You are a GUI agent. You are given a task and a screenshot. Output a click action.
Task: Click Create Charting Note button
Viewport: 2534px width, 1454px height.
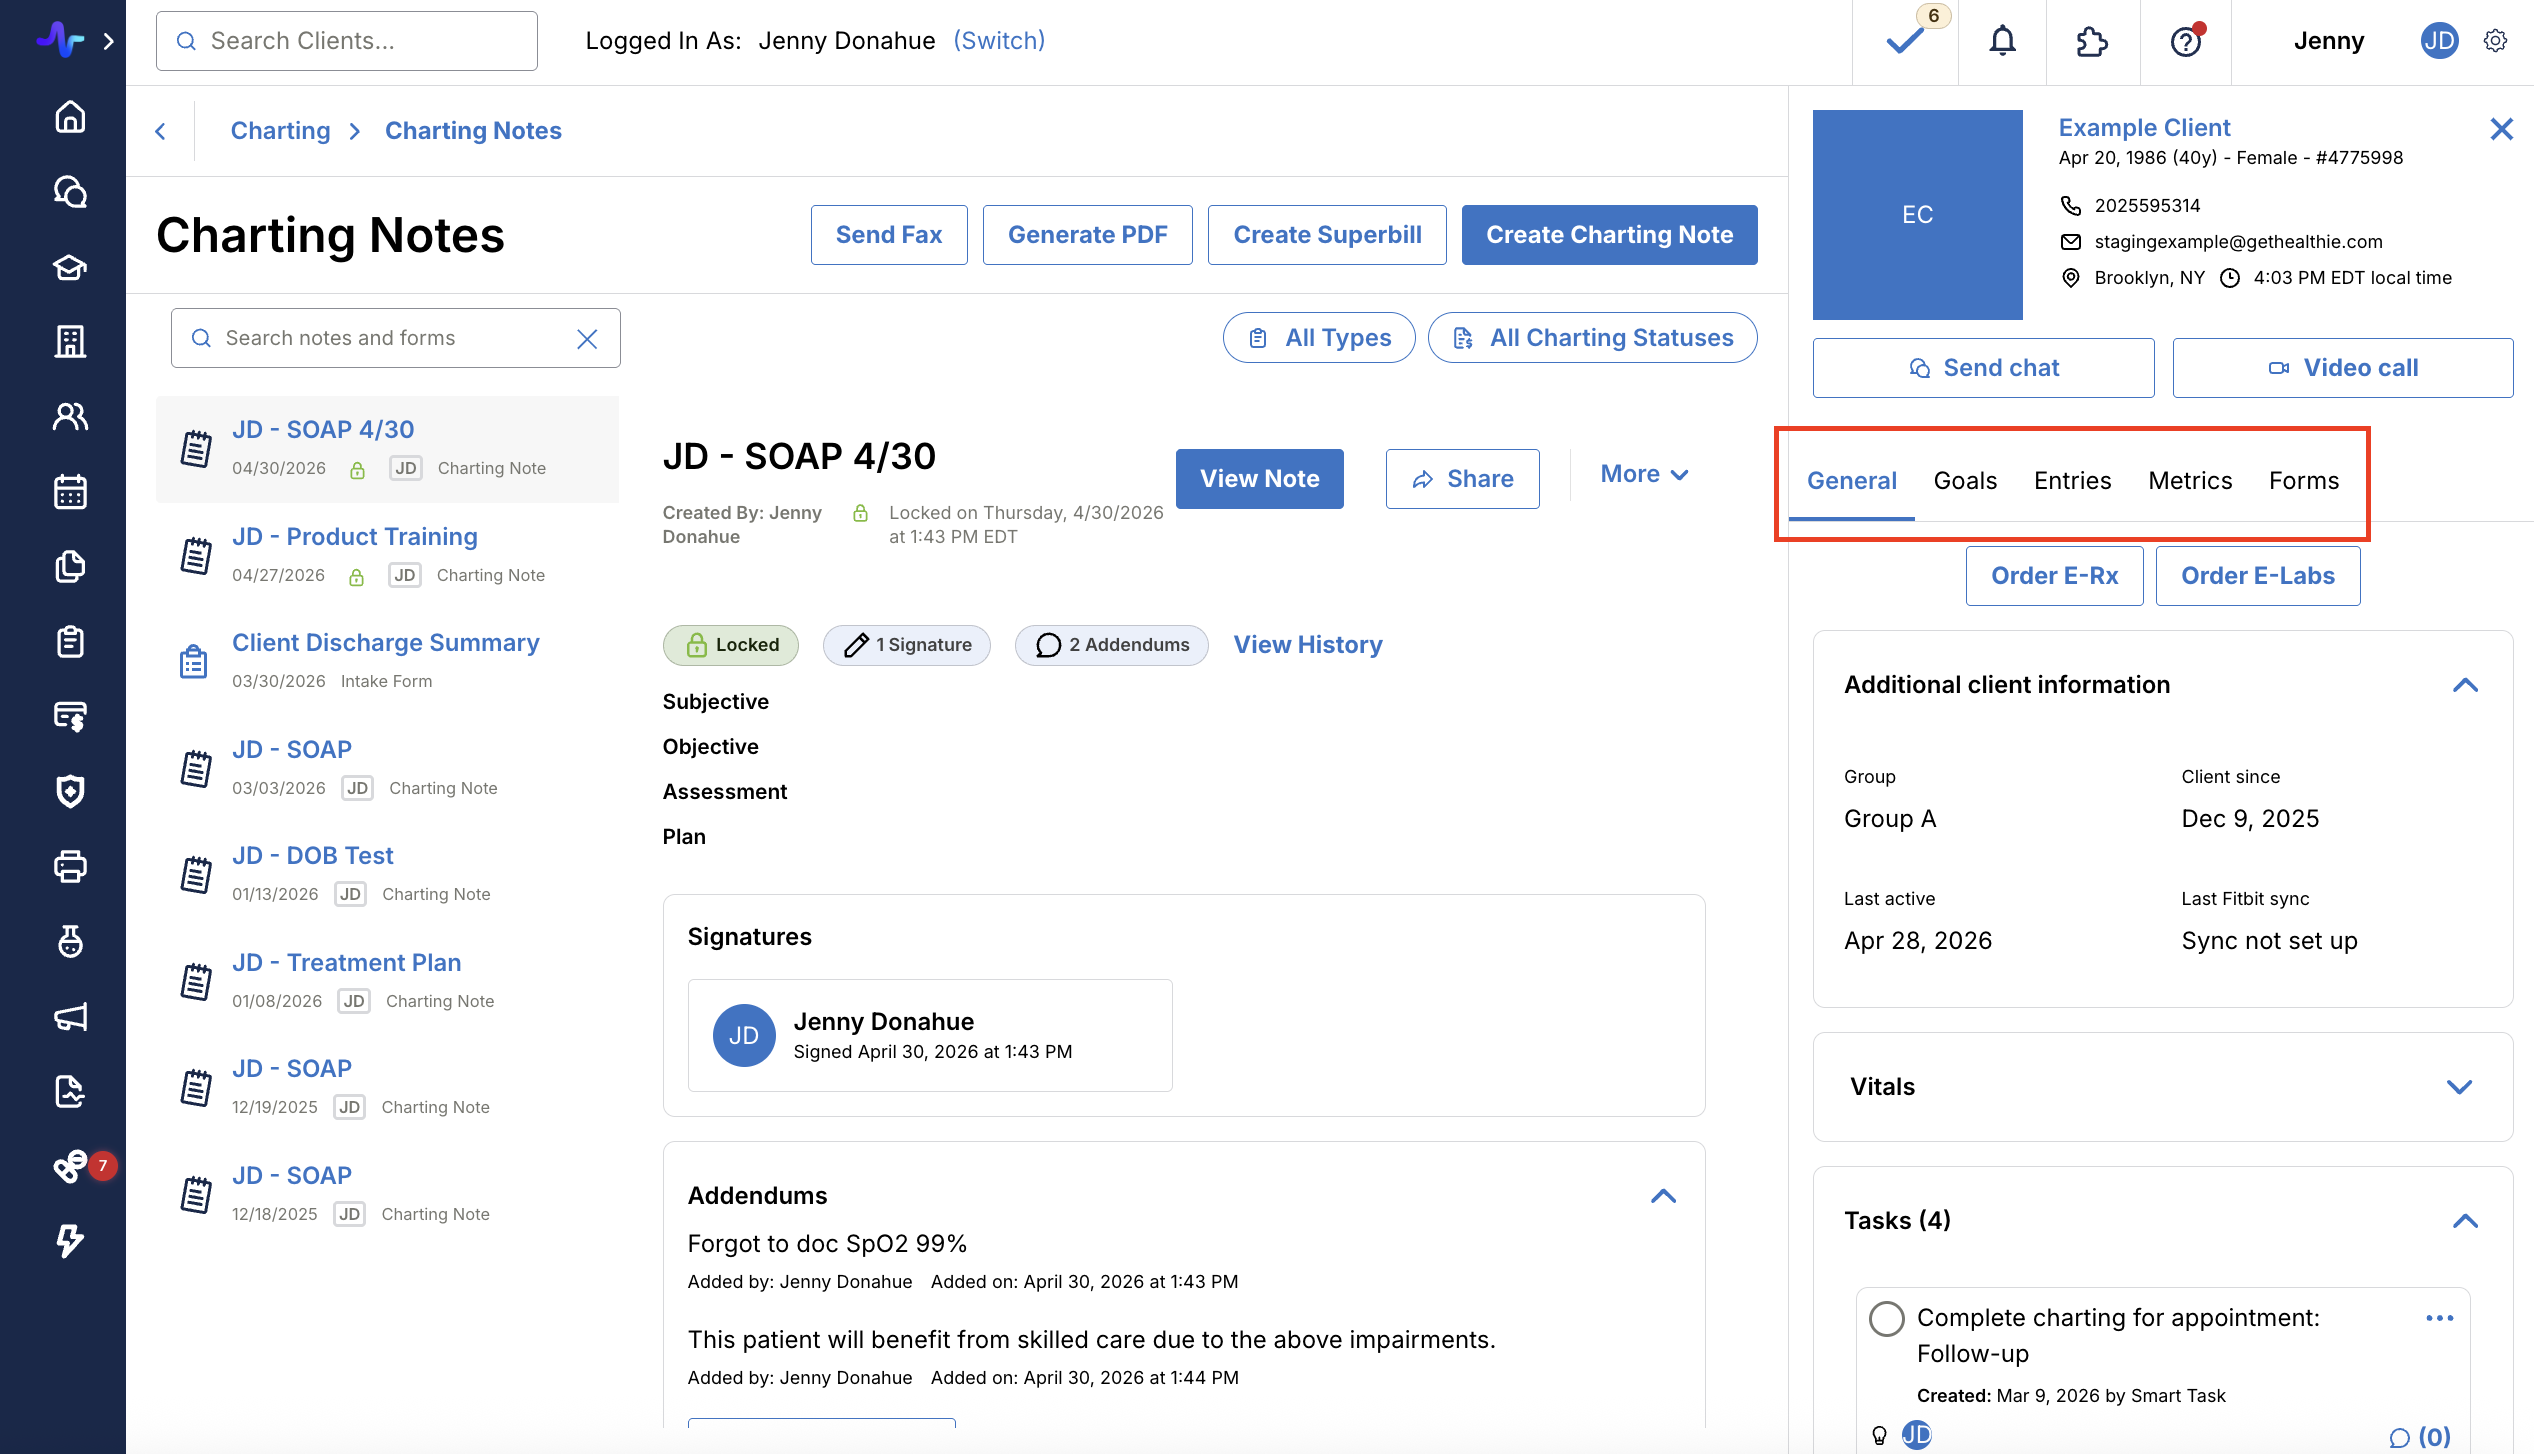click(x=1609, y=235)
